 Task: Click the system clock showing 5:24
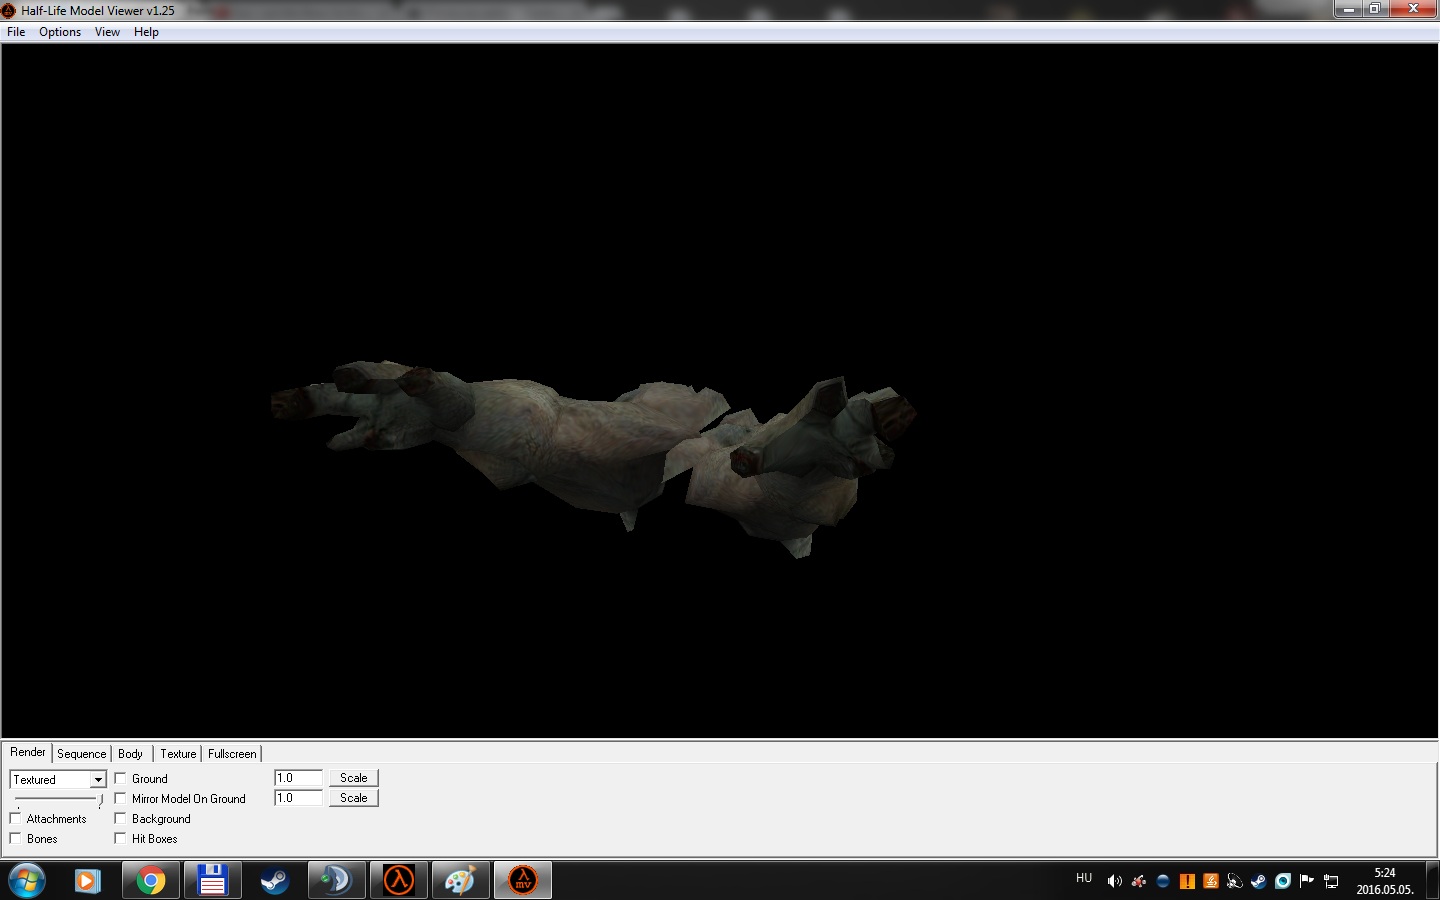point(1384,881)
